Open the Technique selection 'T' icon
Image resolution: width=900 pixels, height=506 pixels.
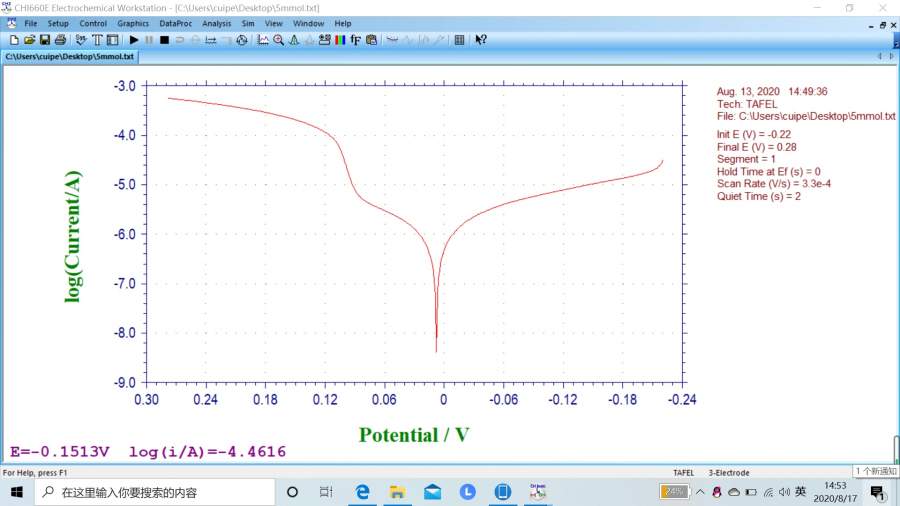(97, 40)
